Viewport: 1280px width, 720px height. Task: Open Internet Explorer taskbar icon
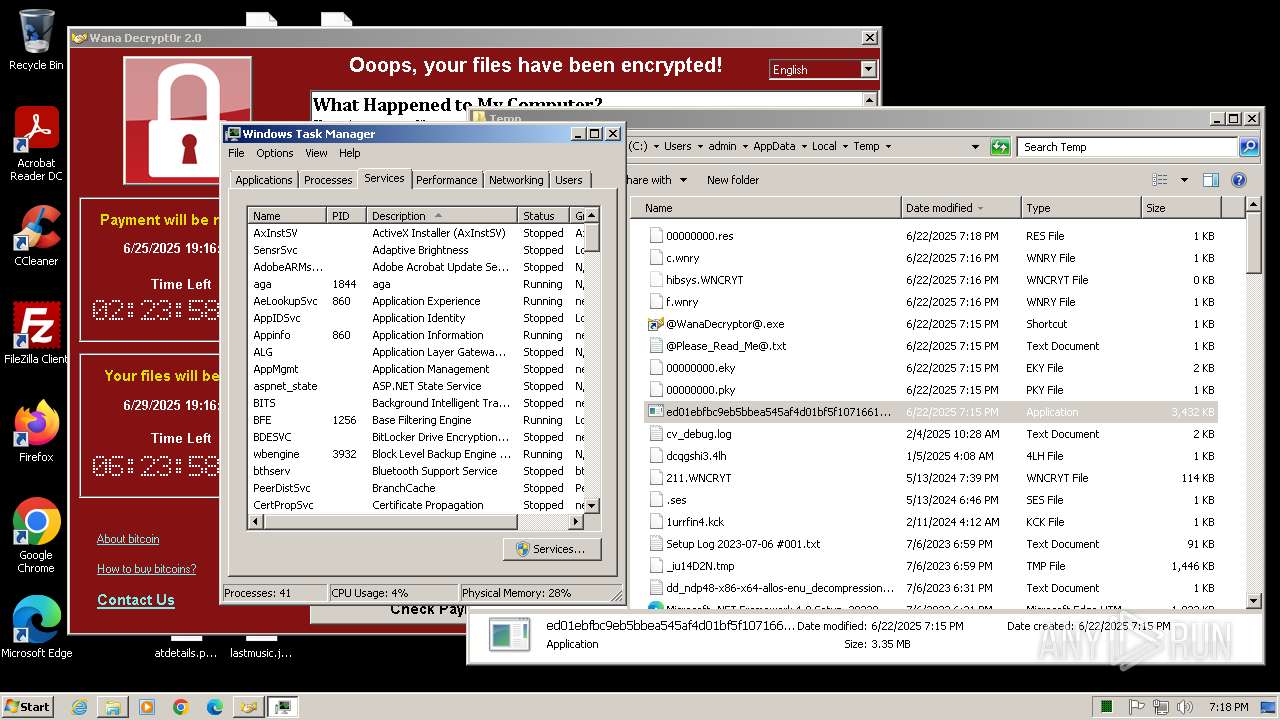tap(79, 707)
